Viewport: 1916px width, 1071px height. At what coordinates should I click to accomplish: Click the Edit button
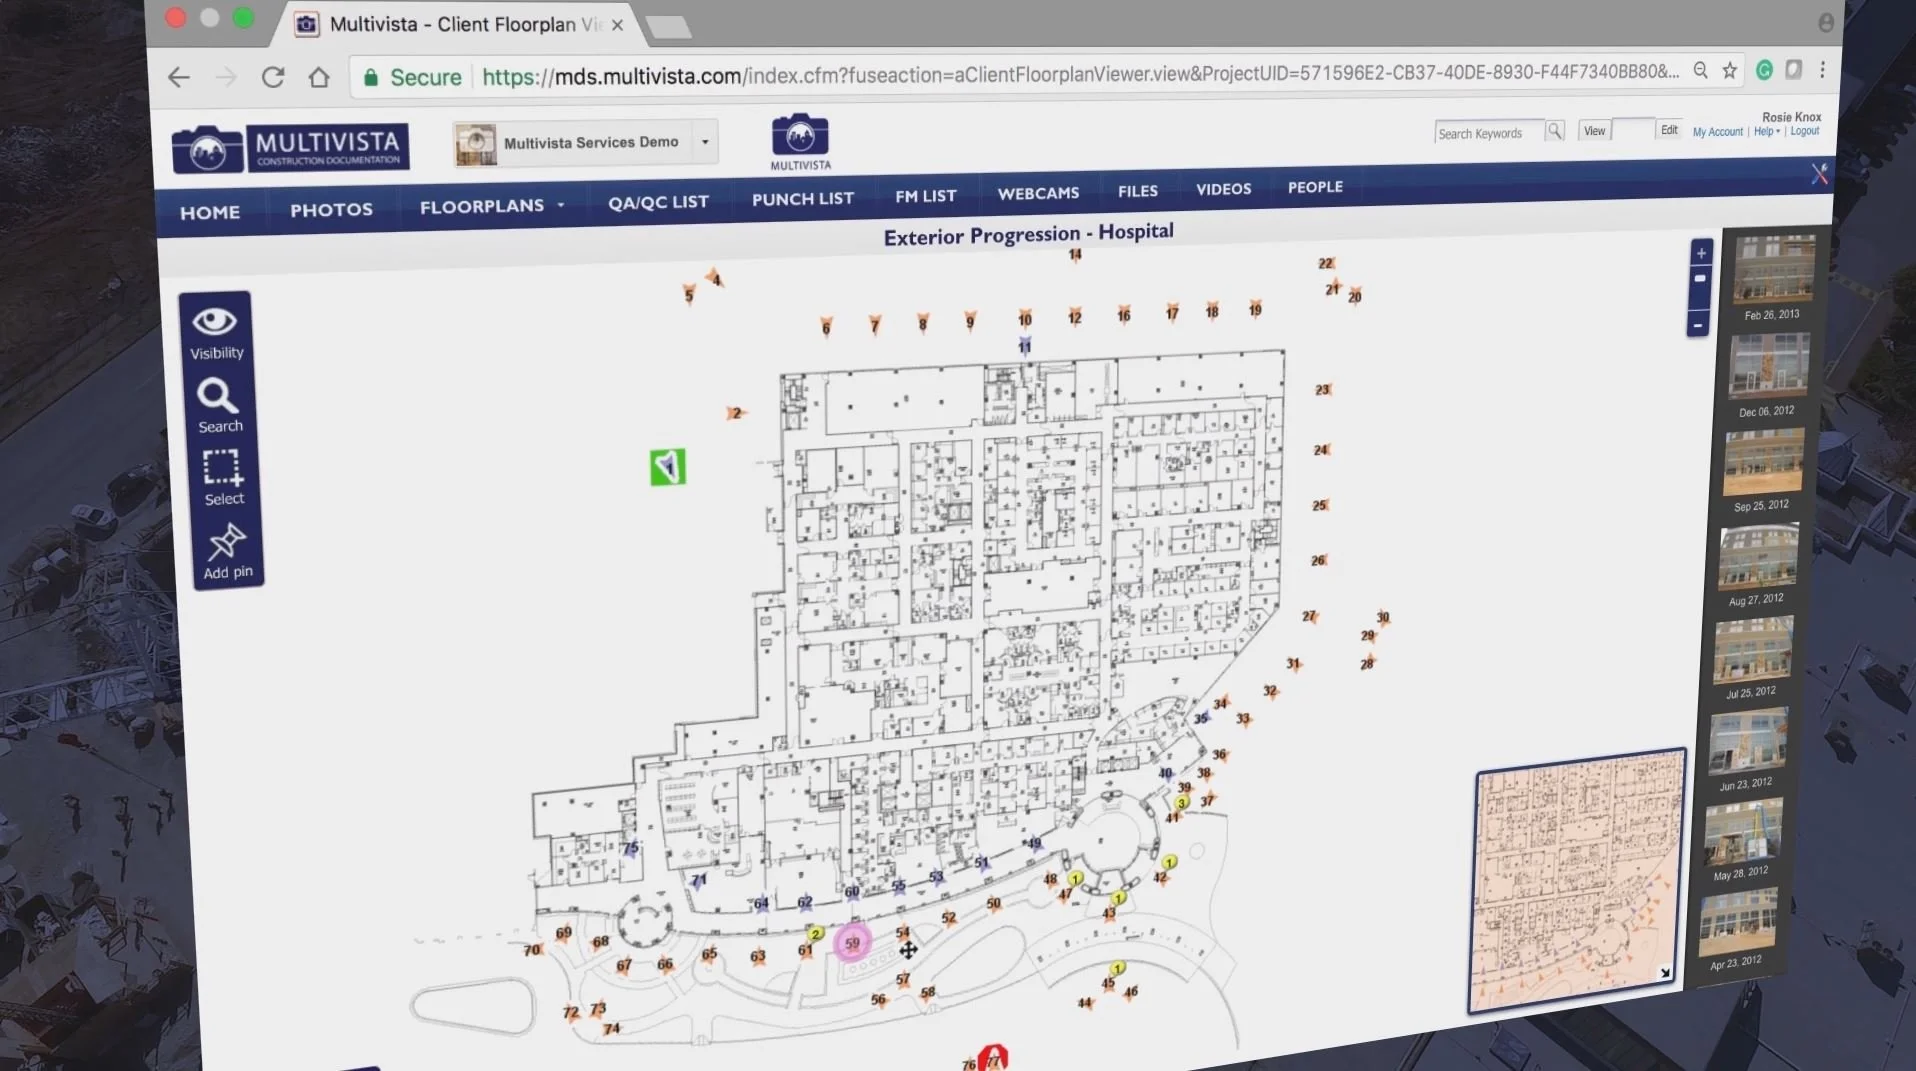1669,130
